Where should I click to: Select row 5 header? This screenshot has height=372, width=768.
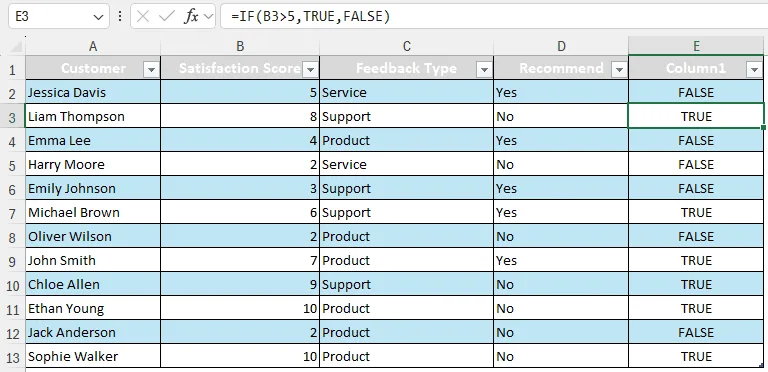12,165
